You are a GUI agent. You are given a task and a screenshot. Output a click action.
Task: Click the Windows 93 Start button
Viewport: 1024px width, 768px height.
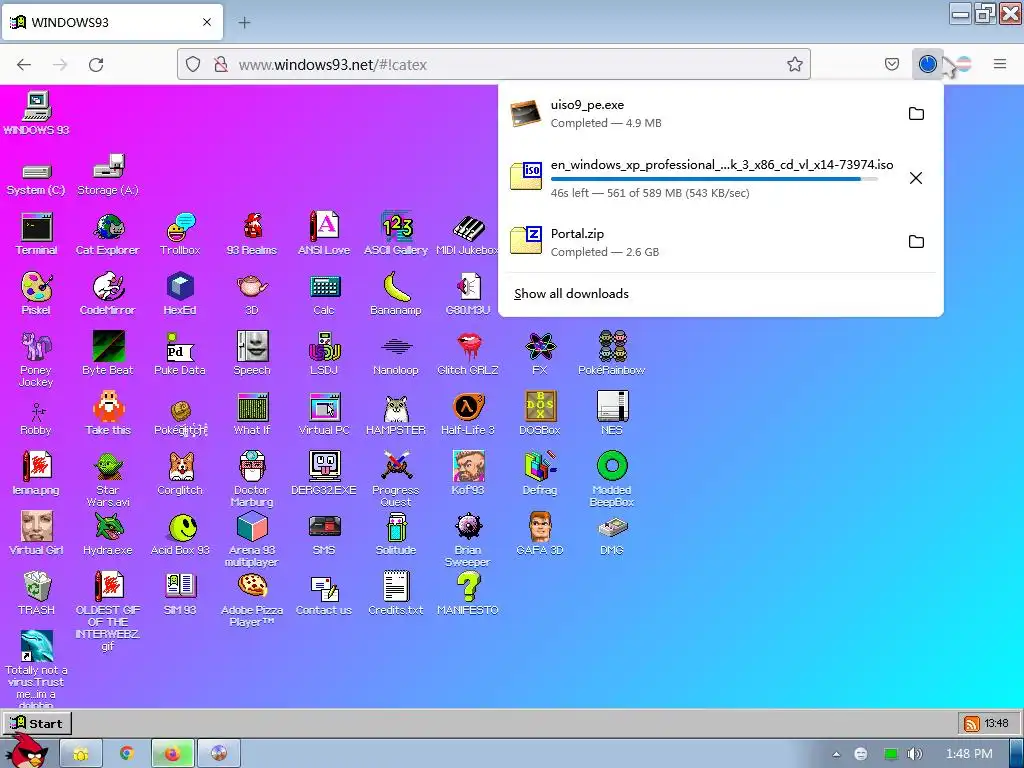[37, 723]
